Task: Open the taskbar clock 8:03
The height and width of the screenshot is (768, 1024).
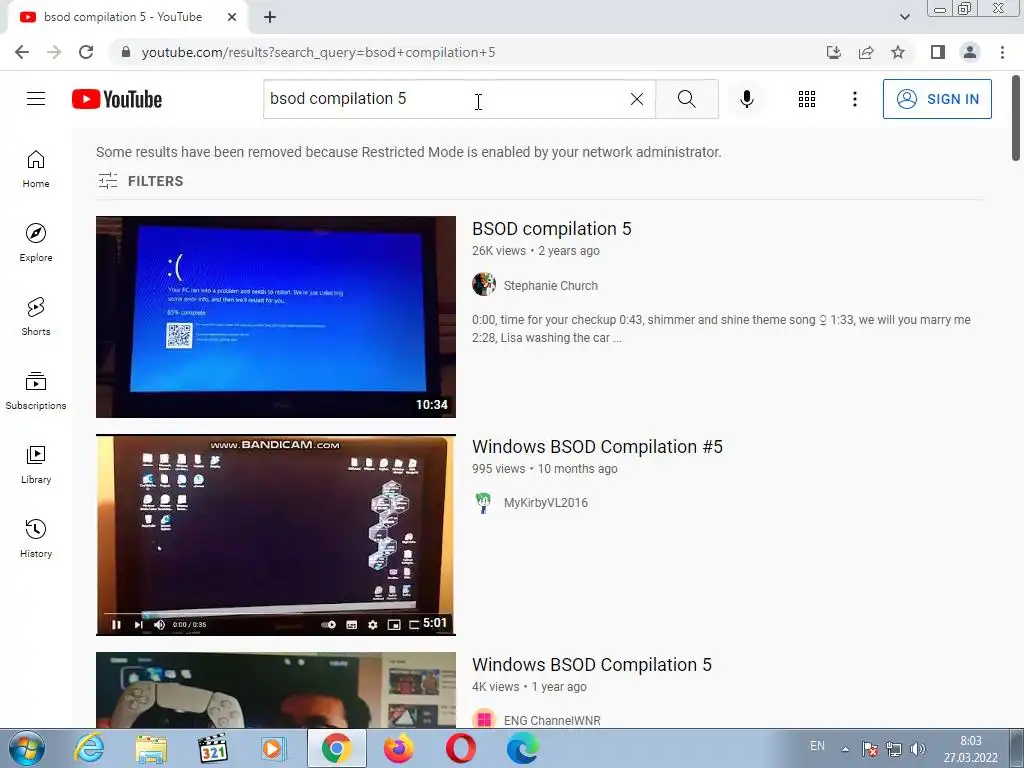Action: (970, 749)
